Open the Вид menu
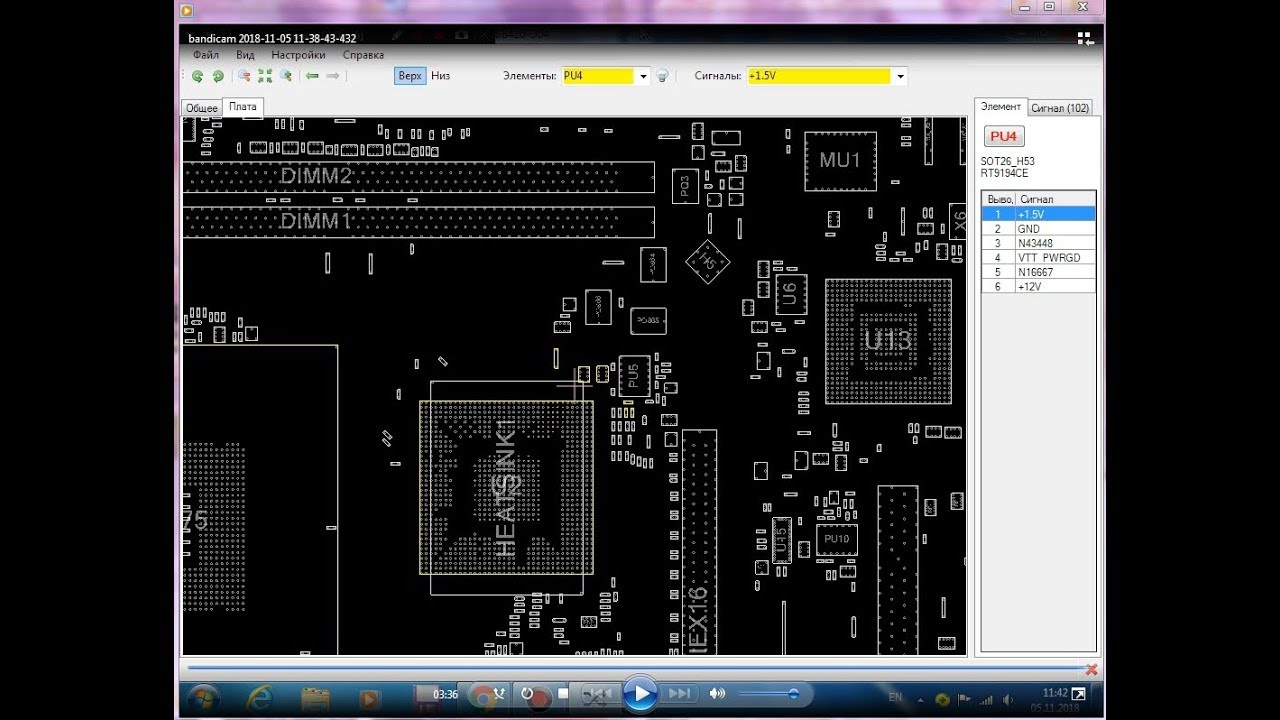This screenshot has width=1280, height=720. tap(245, 55)
